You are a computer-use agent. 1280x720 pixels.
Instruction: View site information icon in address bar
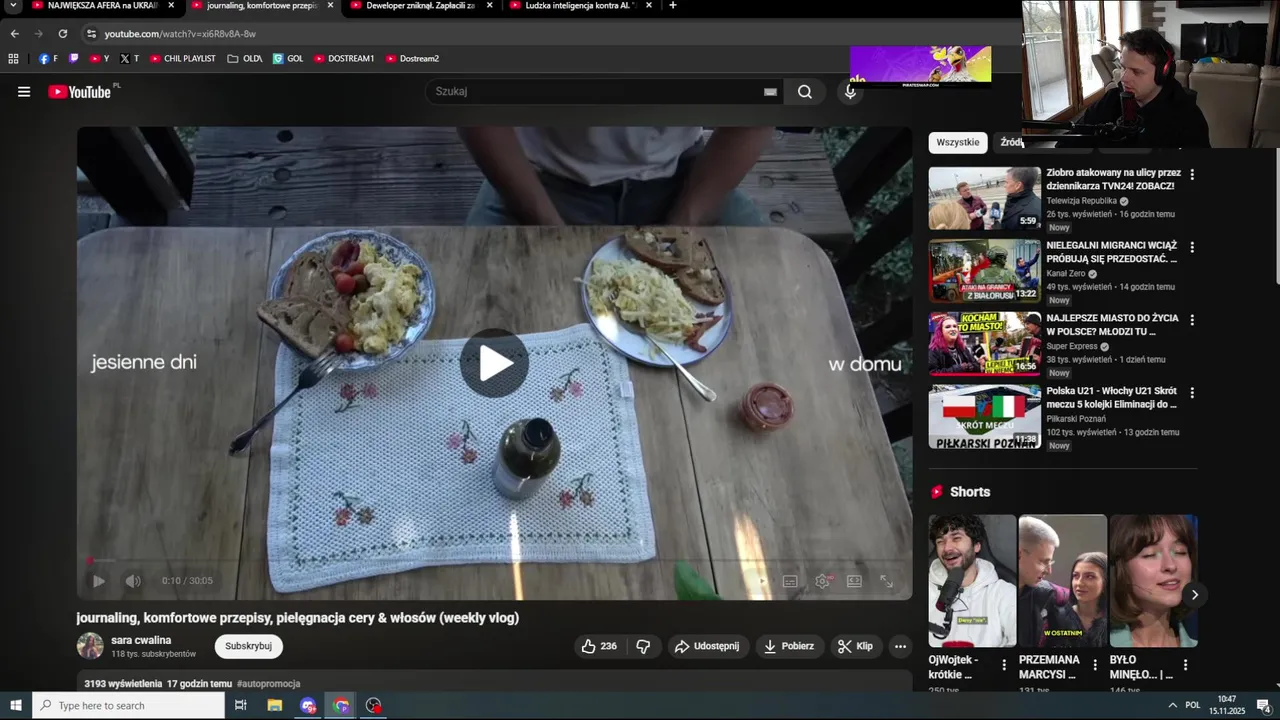pyautogui.click(x=91, y=34)
